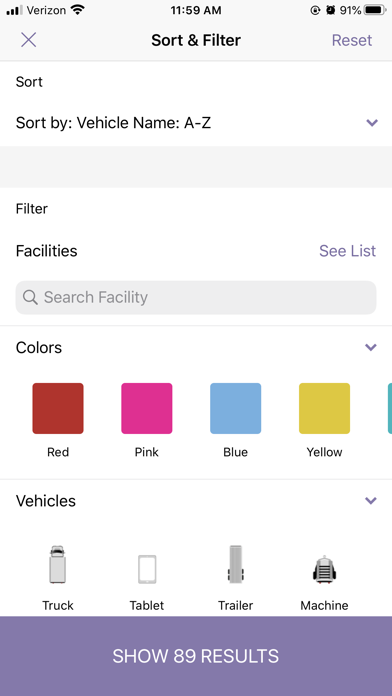
Task: Collapse the Colors section chevron
Action: 371,347
